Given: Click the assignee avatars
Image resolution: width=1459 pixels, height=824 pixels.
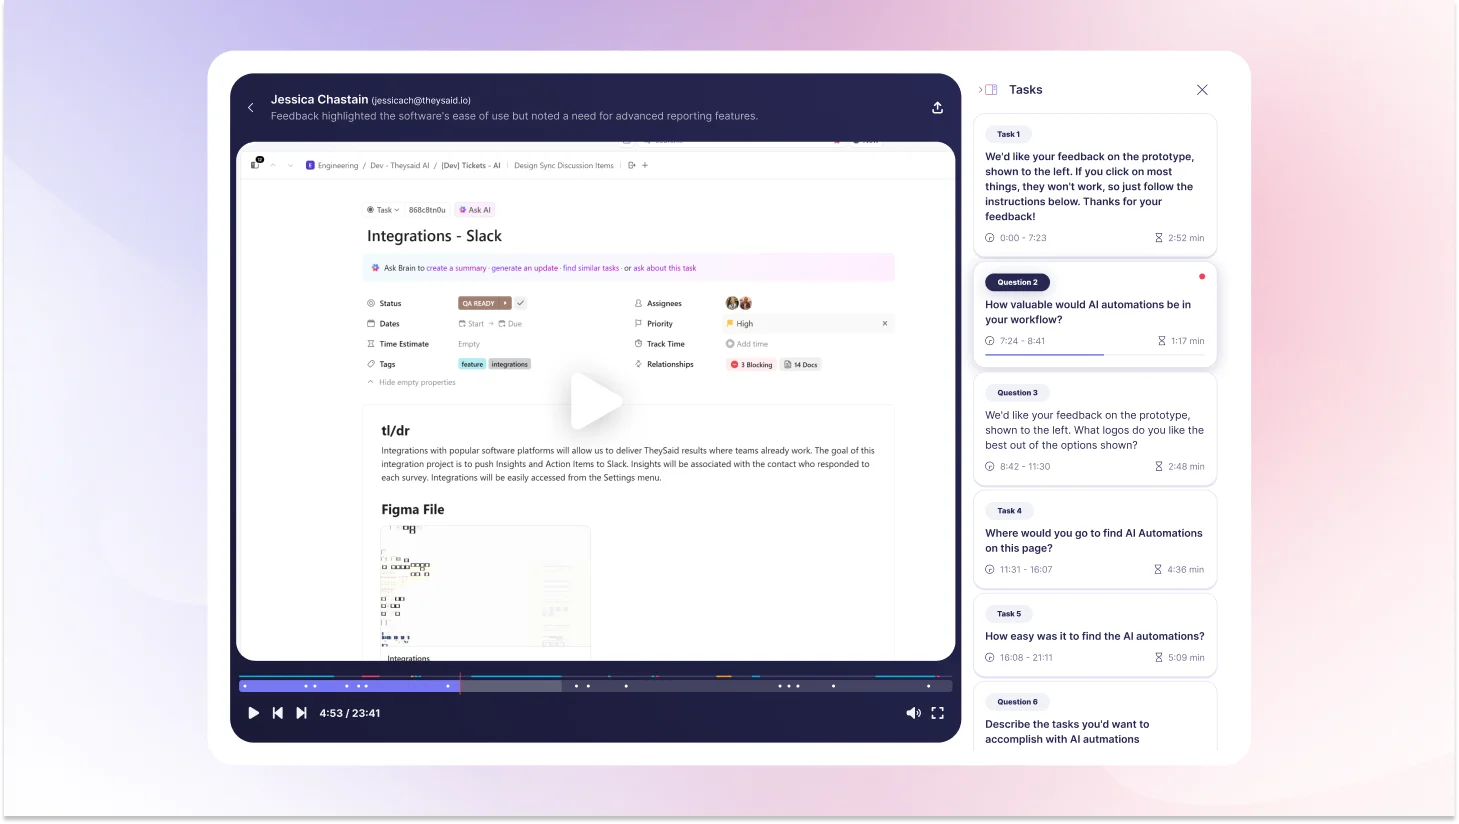Looking at the screenshot, I should (x=738, y=303).
